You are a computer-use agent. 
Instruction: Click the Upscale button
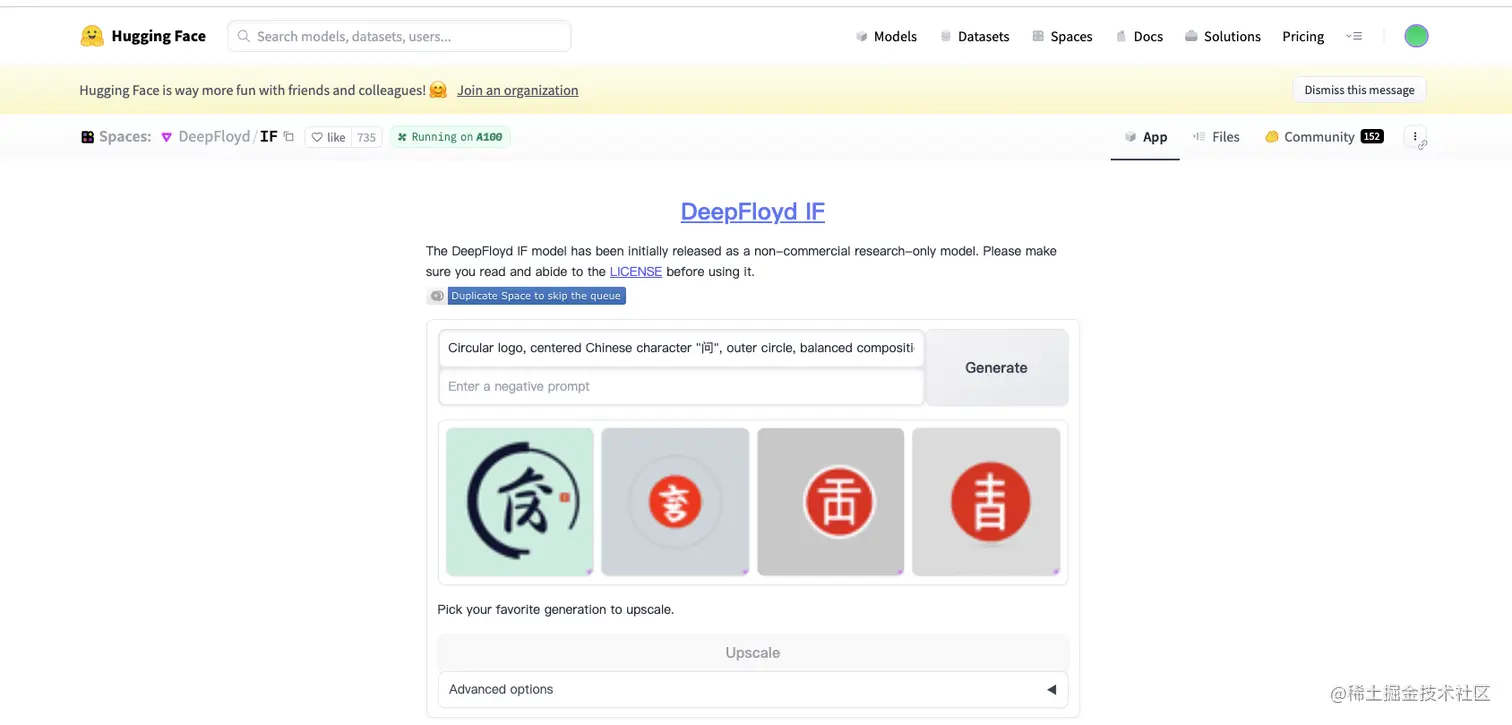(x=753, y=653)
